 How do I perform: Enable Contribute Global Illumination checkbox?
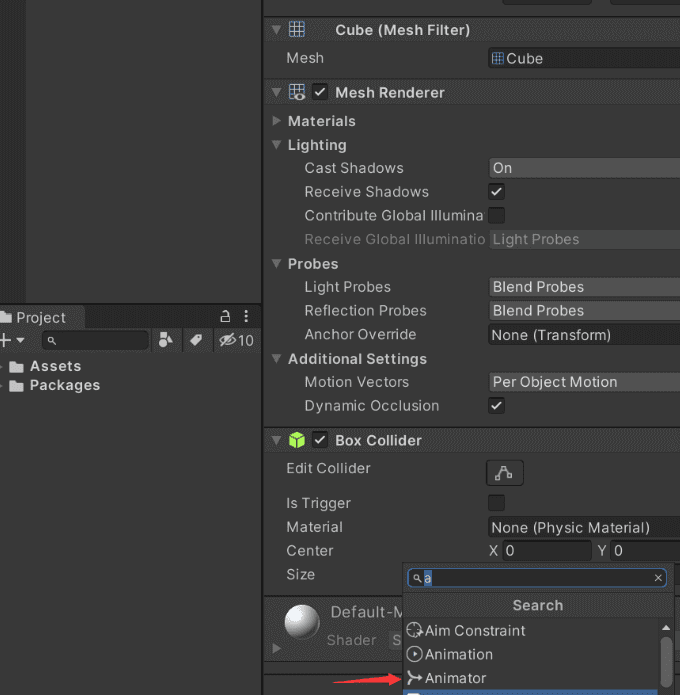click(497, 216)
